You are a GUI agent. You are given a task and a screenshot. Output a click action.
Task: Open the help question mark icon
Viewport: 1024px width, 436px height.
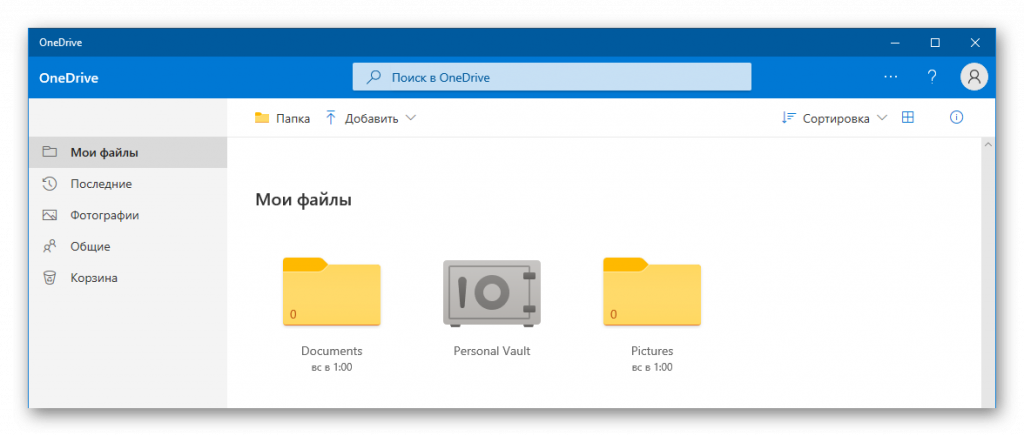point(932,77)
